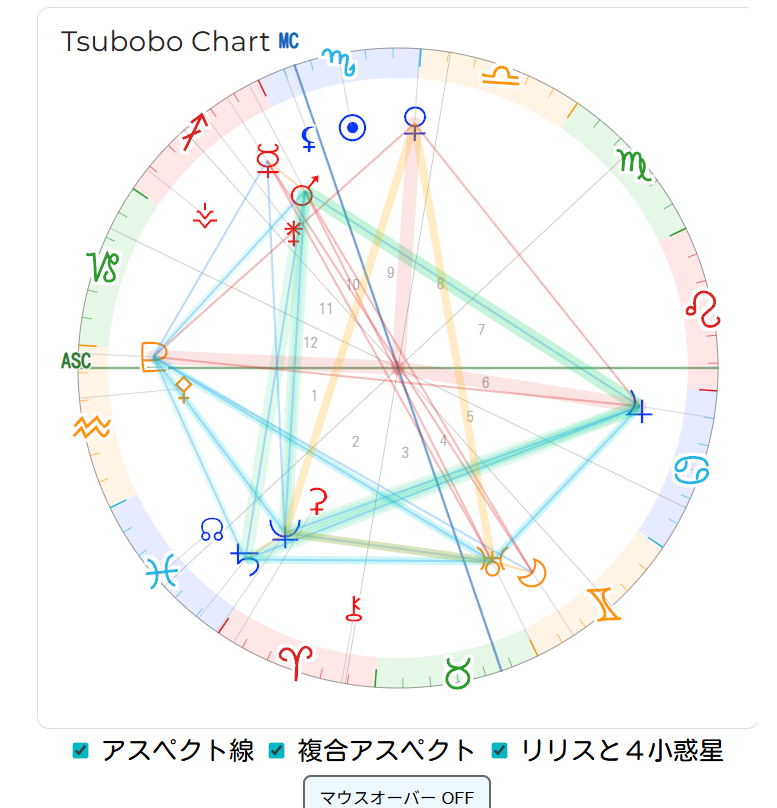This screenshot has width=777, height=808.
Task: Click the ASC label on the left
Action: tap(75, 361)
